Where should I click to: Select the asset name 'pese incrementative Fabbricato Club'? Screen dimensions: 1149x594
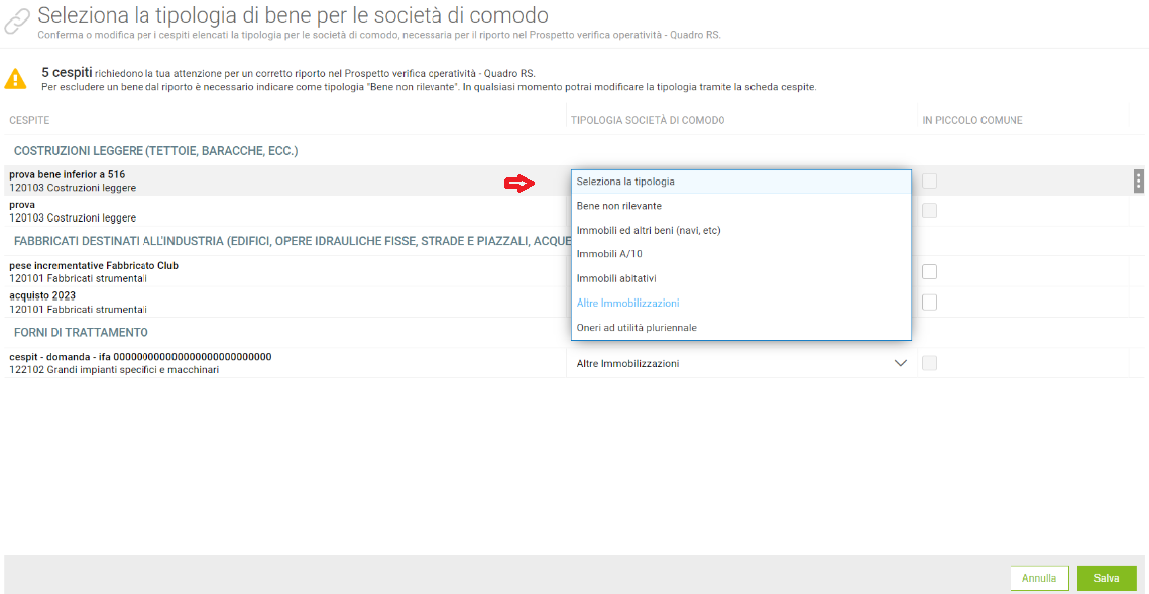click(94, 265)
